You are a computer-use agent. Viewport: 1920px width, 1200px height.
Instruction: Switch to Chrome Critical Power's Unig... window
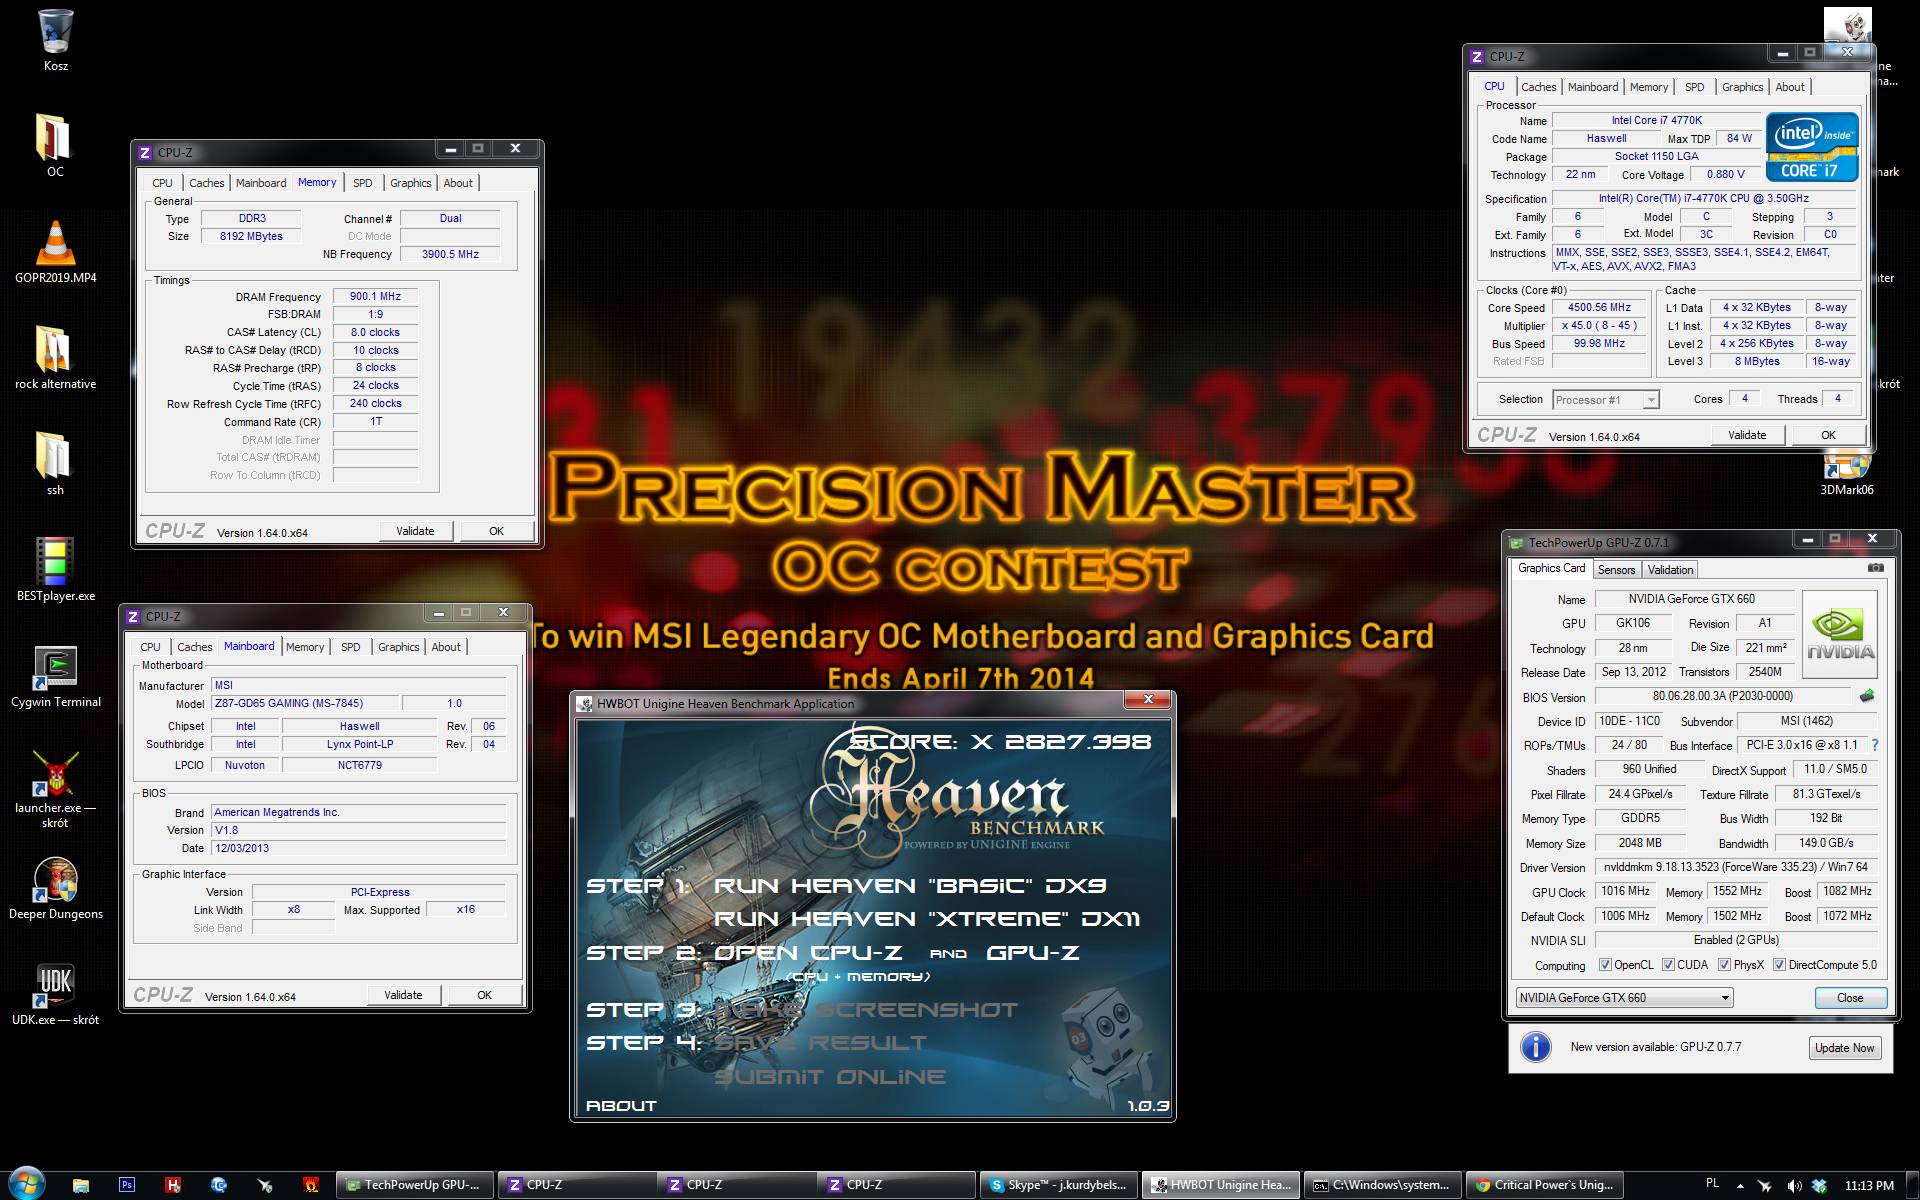1544,1185
